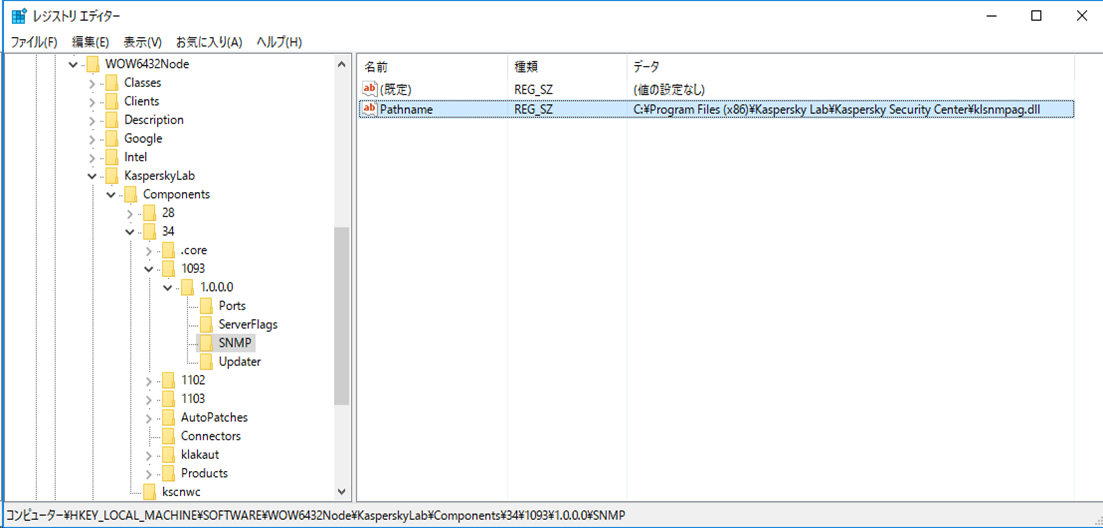
Task: Click the tree pane vertical scrollbar thumb
Action: point(342,316)
